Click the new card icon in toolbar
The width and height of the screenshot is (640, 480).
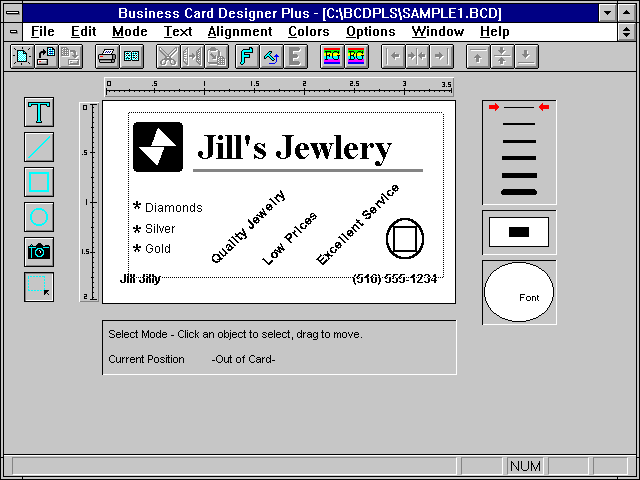pyautogui.click(x=21, y=56)
